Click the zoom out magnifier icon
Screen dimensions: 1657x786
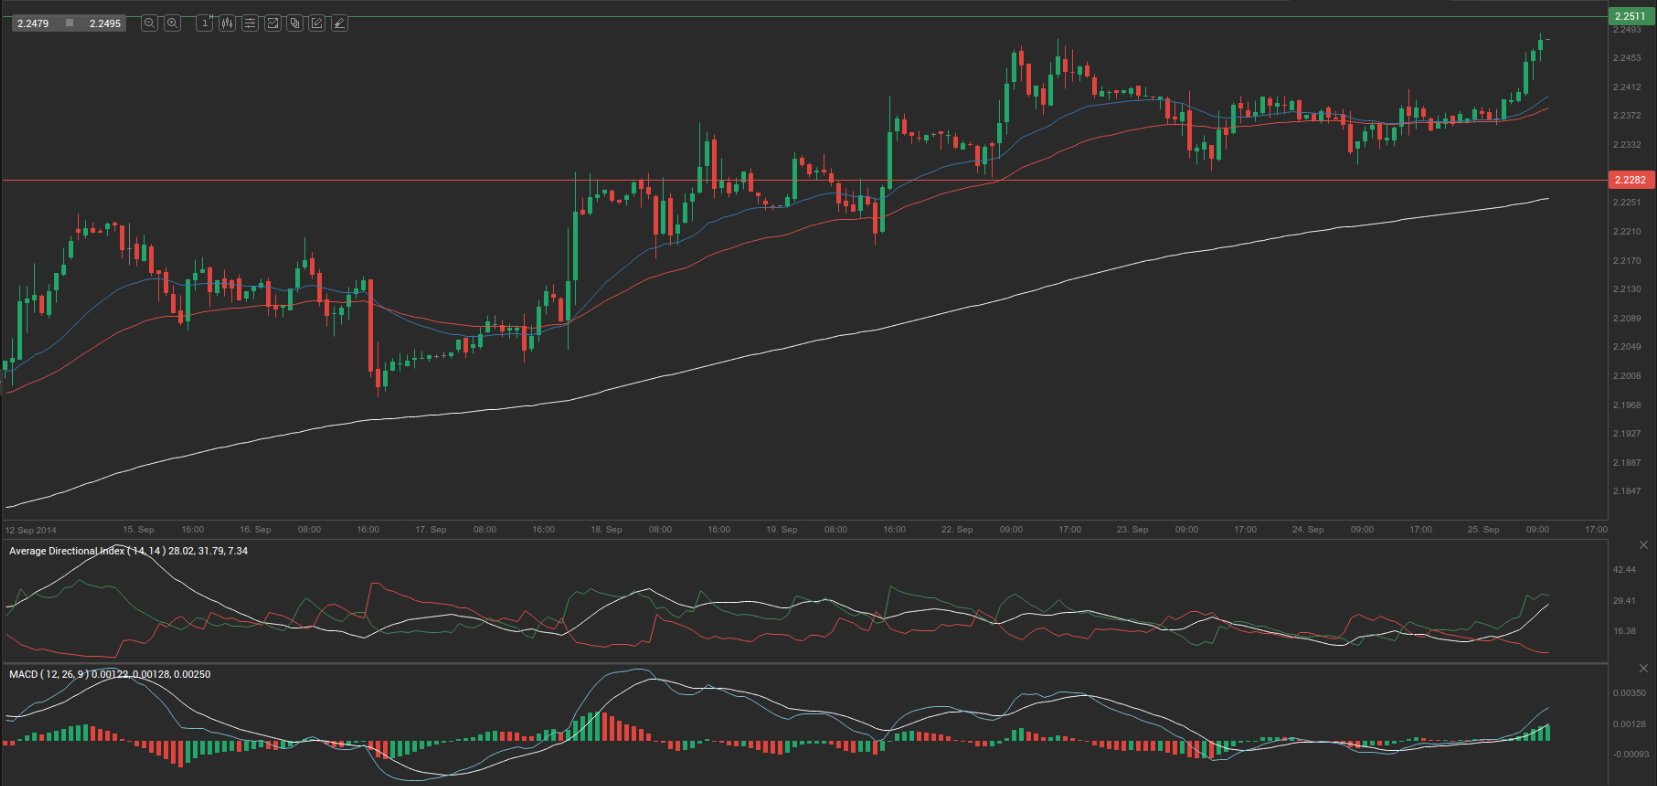(x=149, y=23)
